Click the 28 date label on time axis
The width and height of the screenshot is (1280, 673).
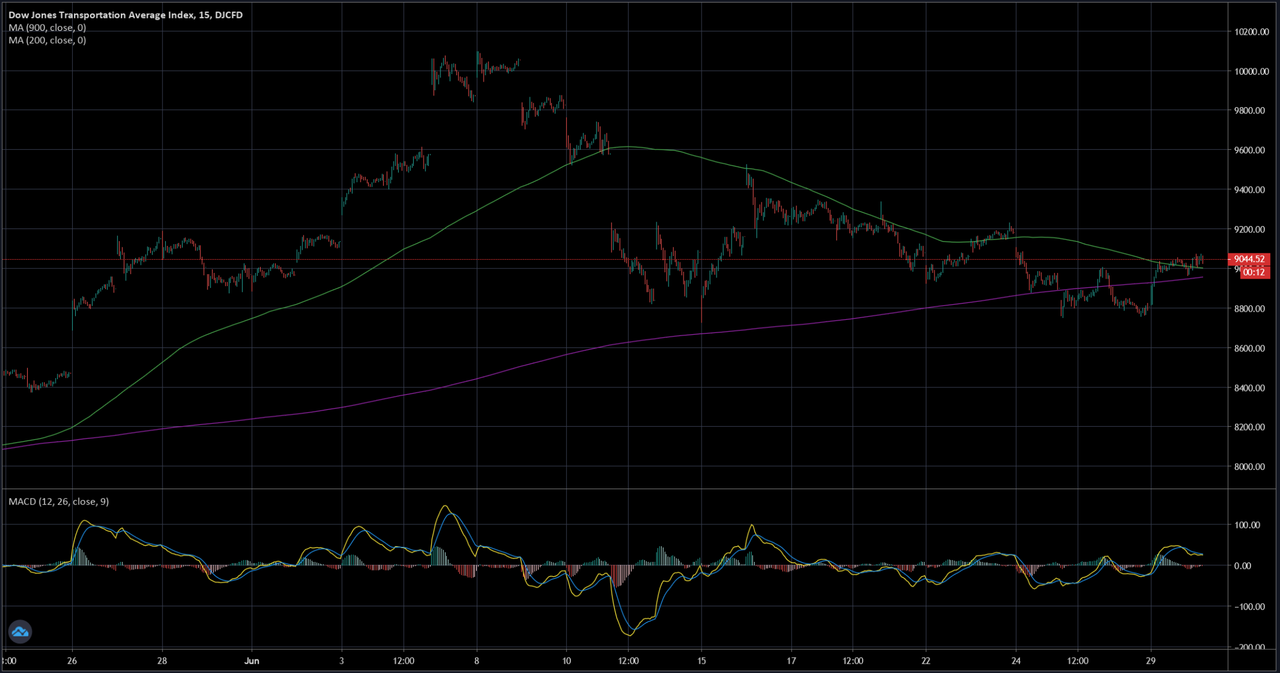162,661
